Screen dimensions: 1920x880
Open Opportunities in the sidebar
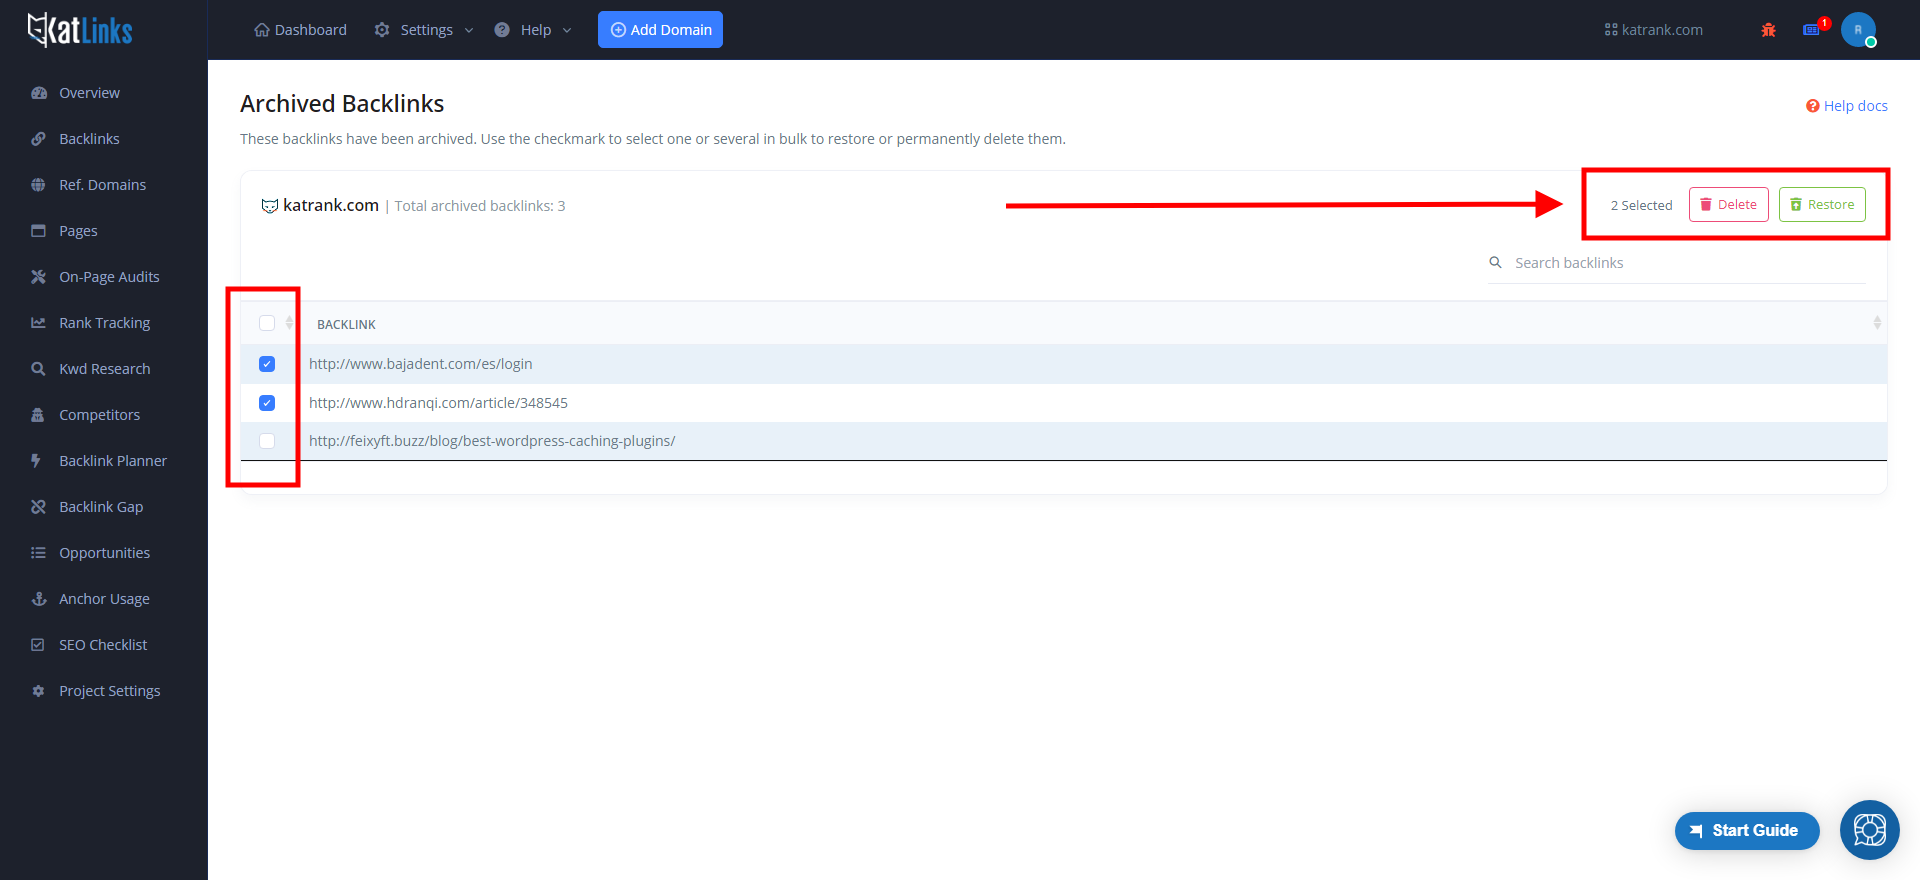click(104, 553)
